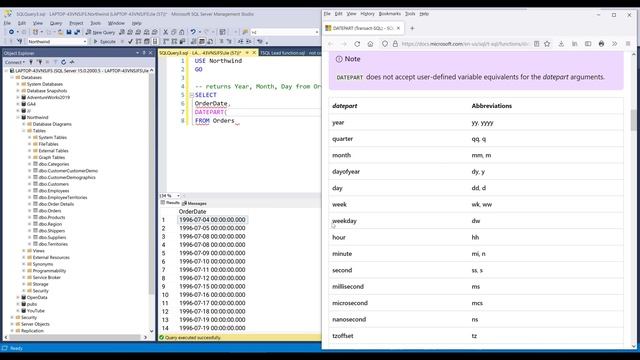Select the pubs database

32,304
